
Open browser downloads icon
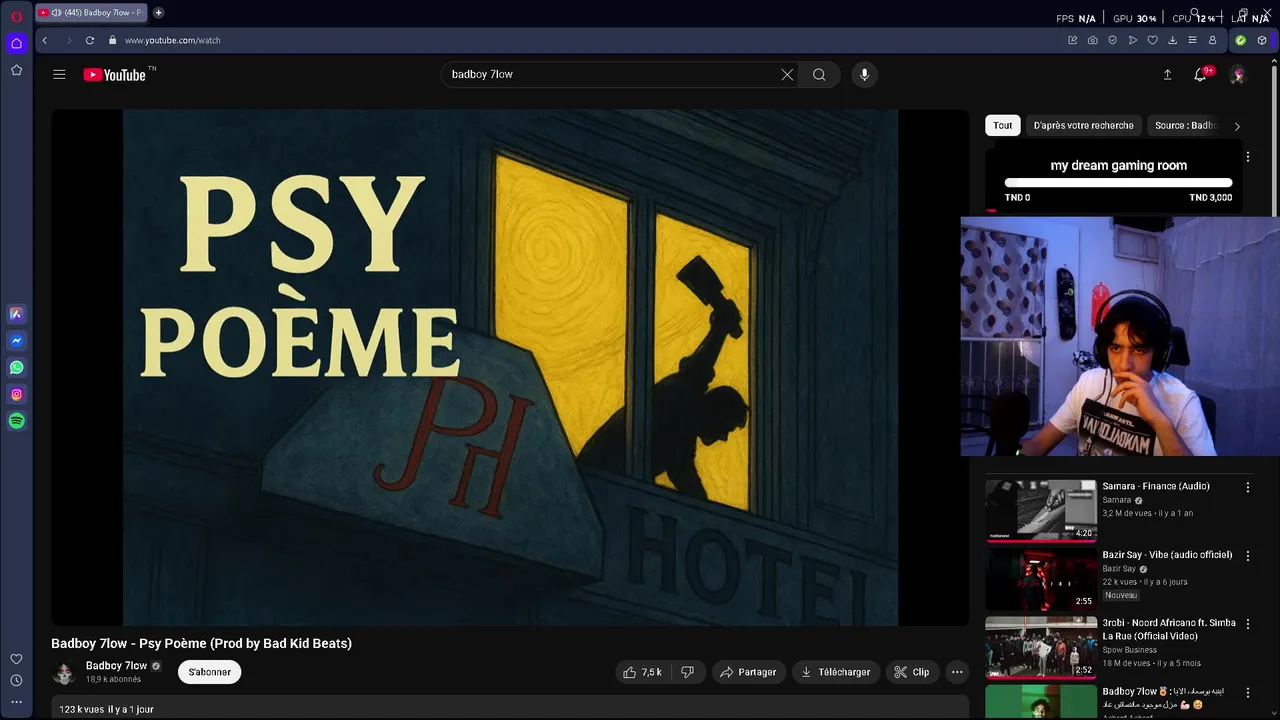(x=1173, y=40)
